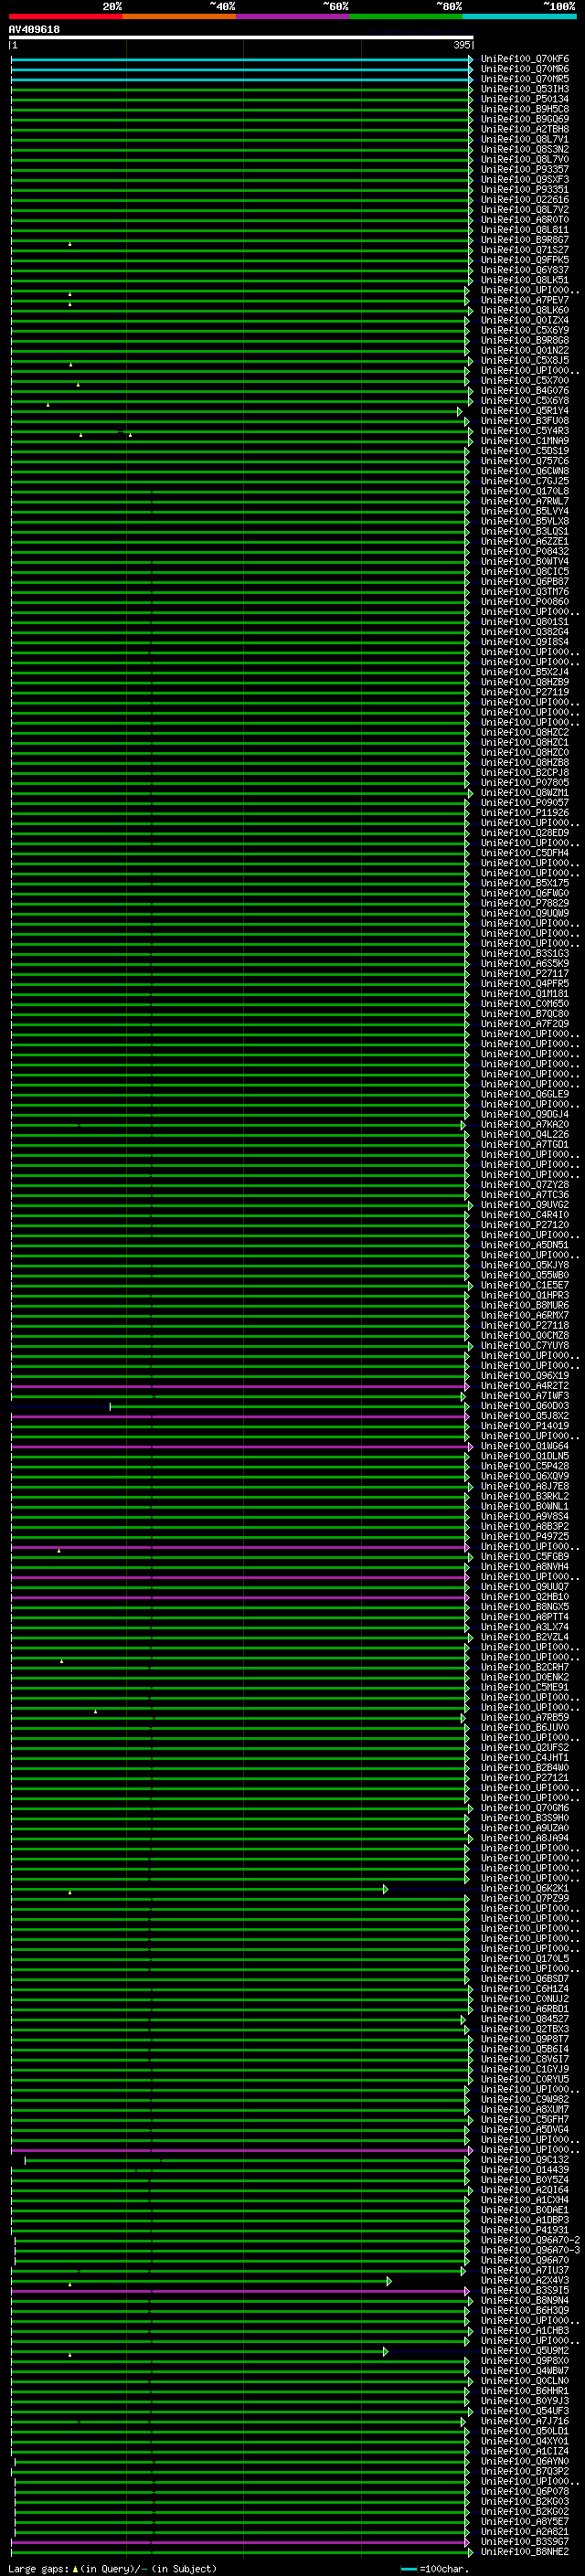This screenshot has width=585, height=2576.
Task: Click the UniRef100_Q54UF3 label
Action: tap(525, 2411)
